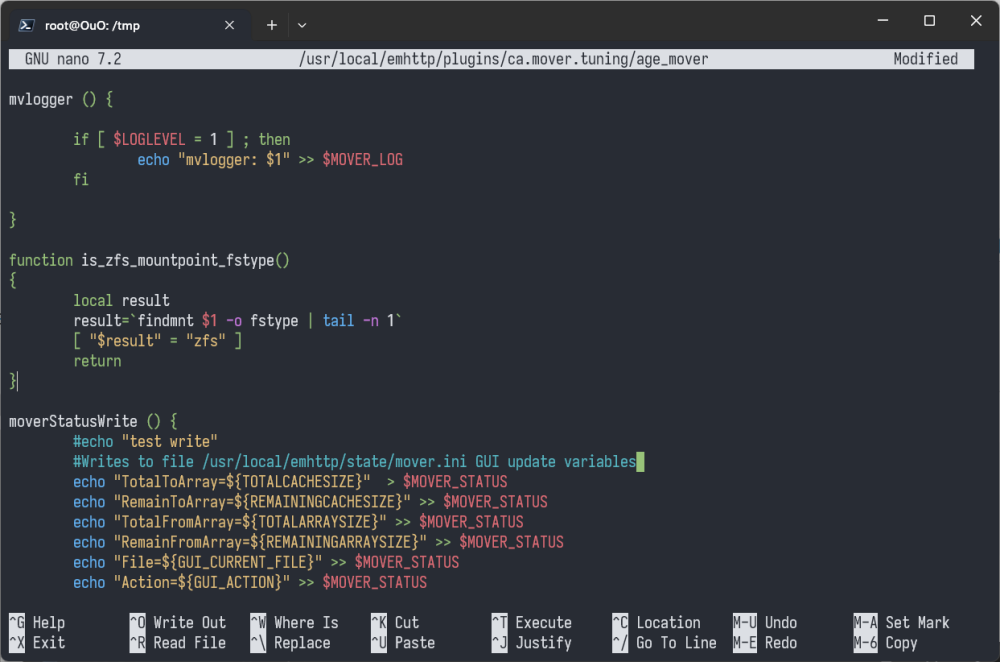Click the ^W Where Is shortcut
Viewport: 1000px width, 662px height.
pos(295,622)
